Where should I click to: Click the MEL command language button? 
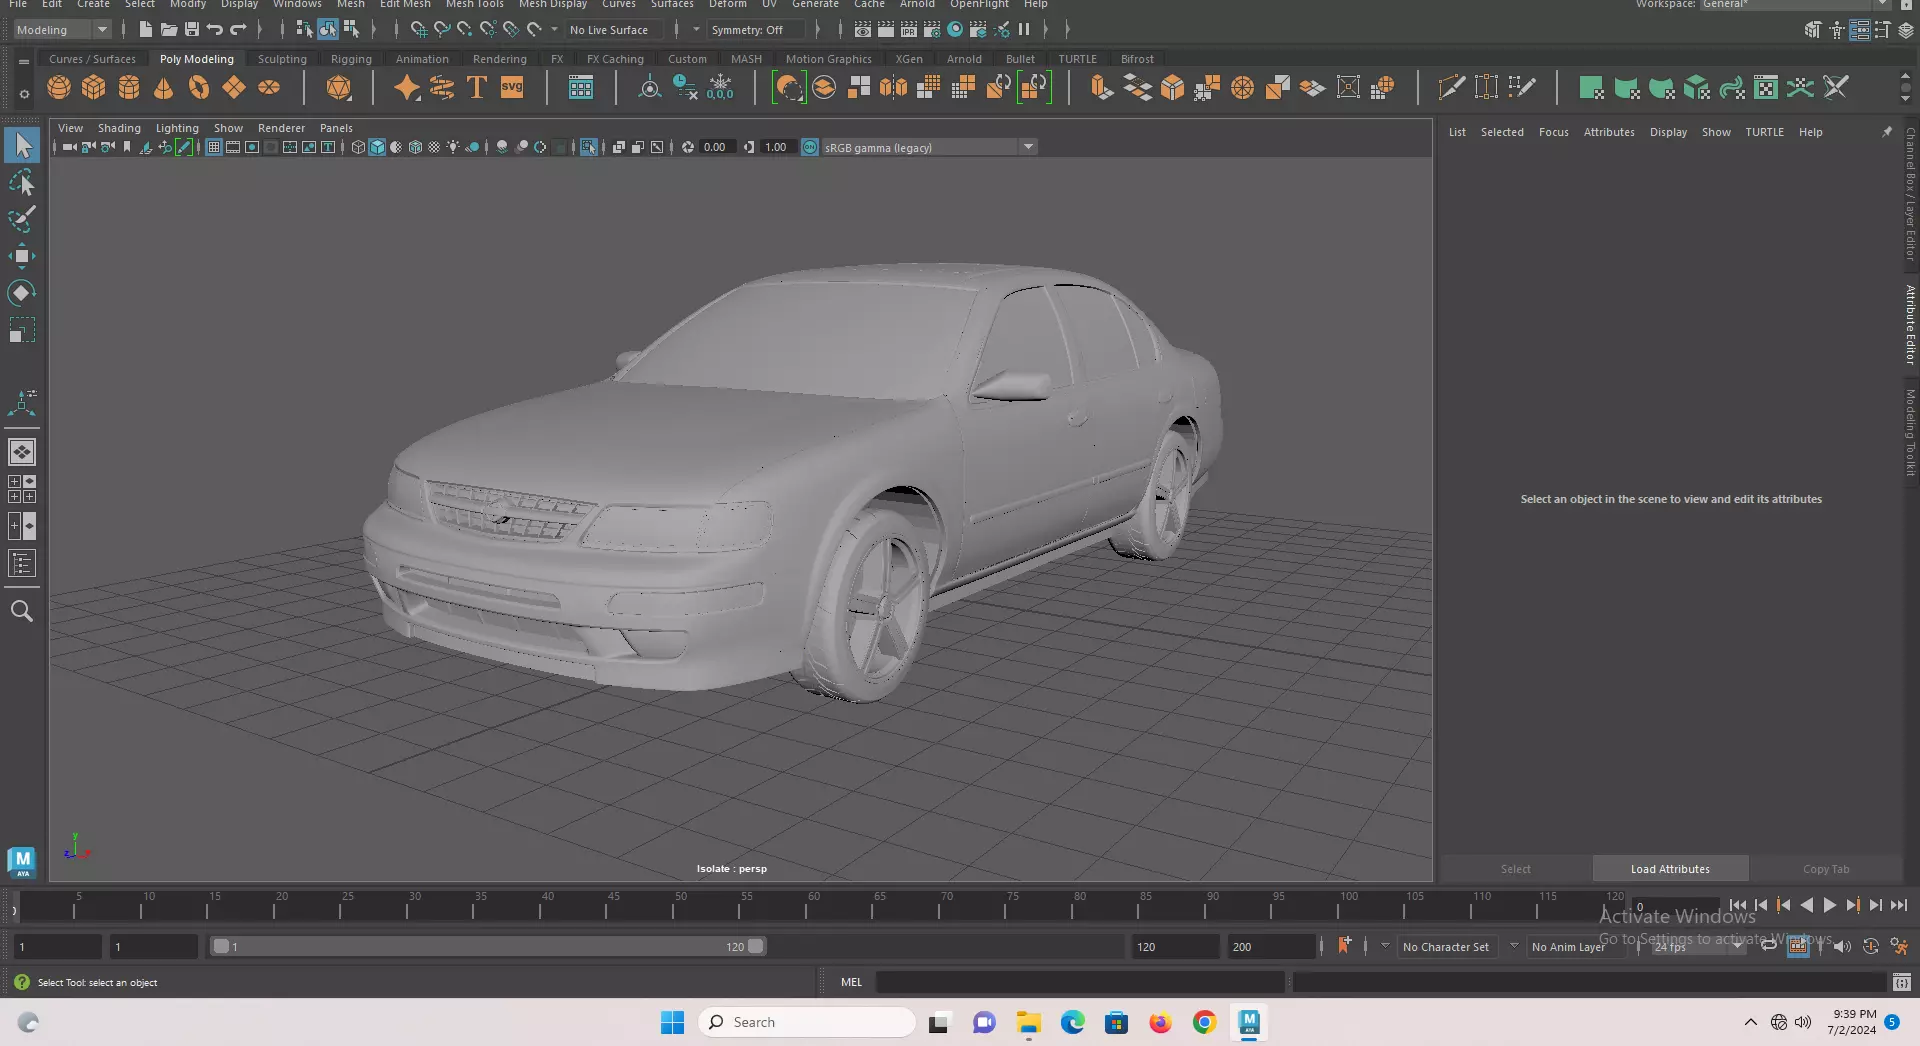click(851, 982)
